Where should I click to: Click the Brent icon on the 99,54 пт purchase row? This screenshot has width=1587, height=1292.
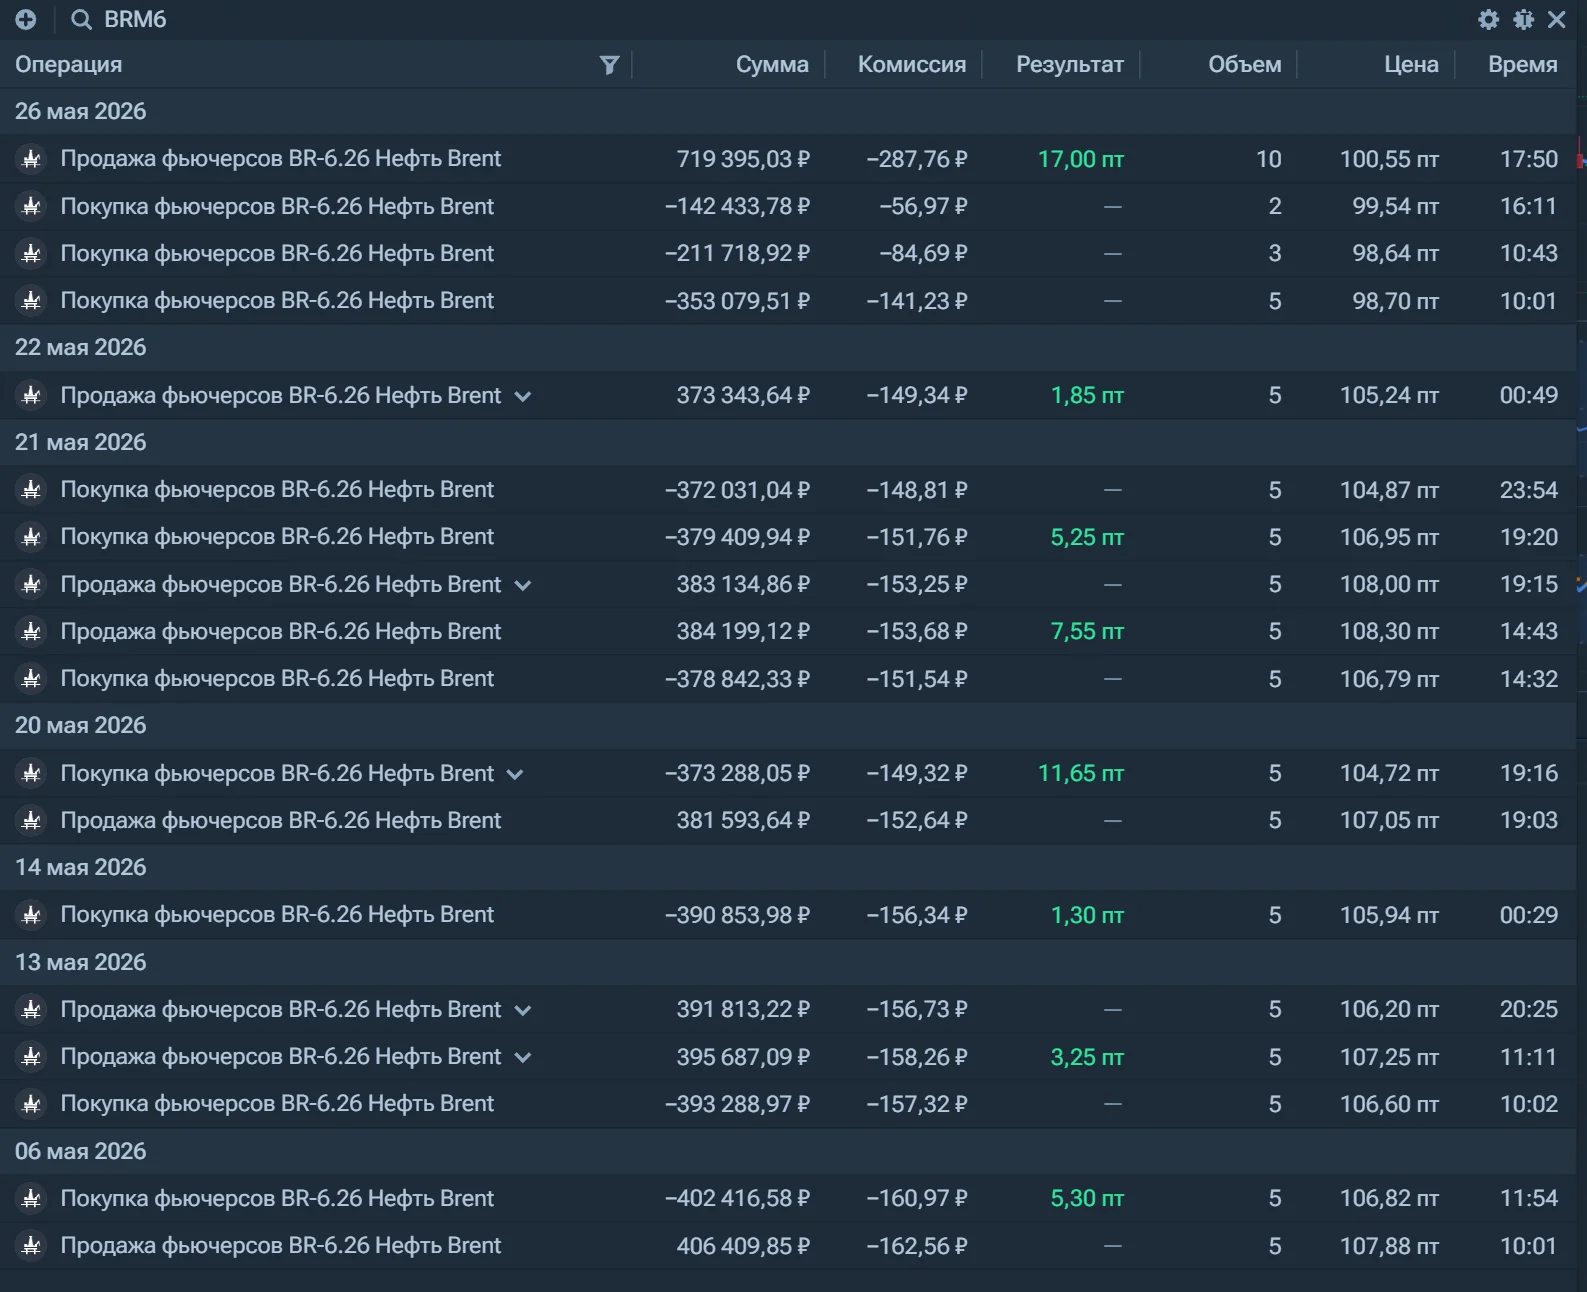(x=32, y=207)
